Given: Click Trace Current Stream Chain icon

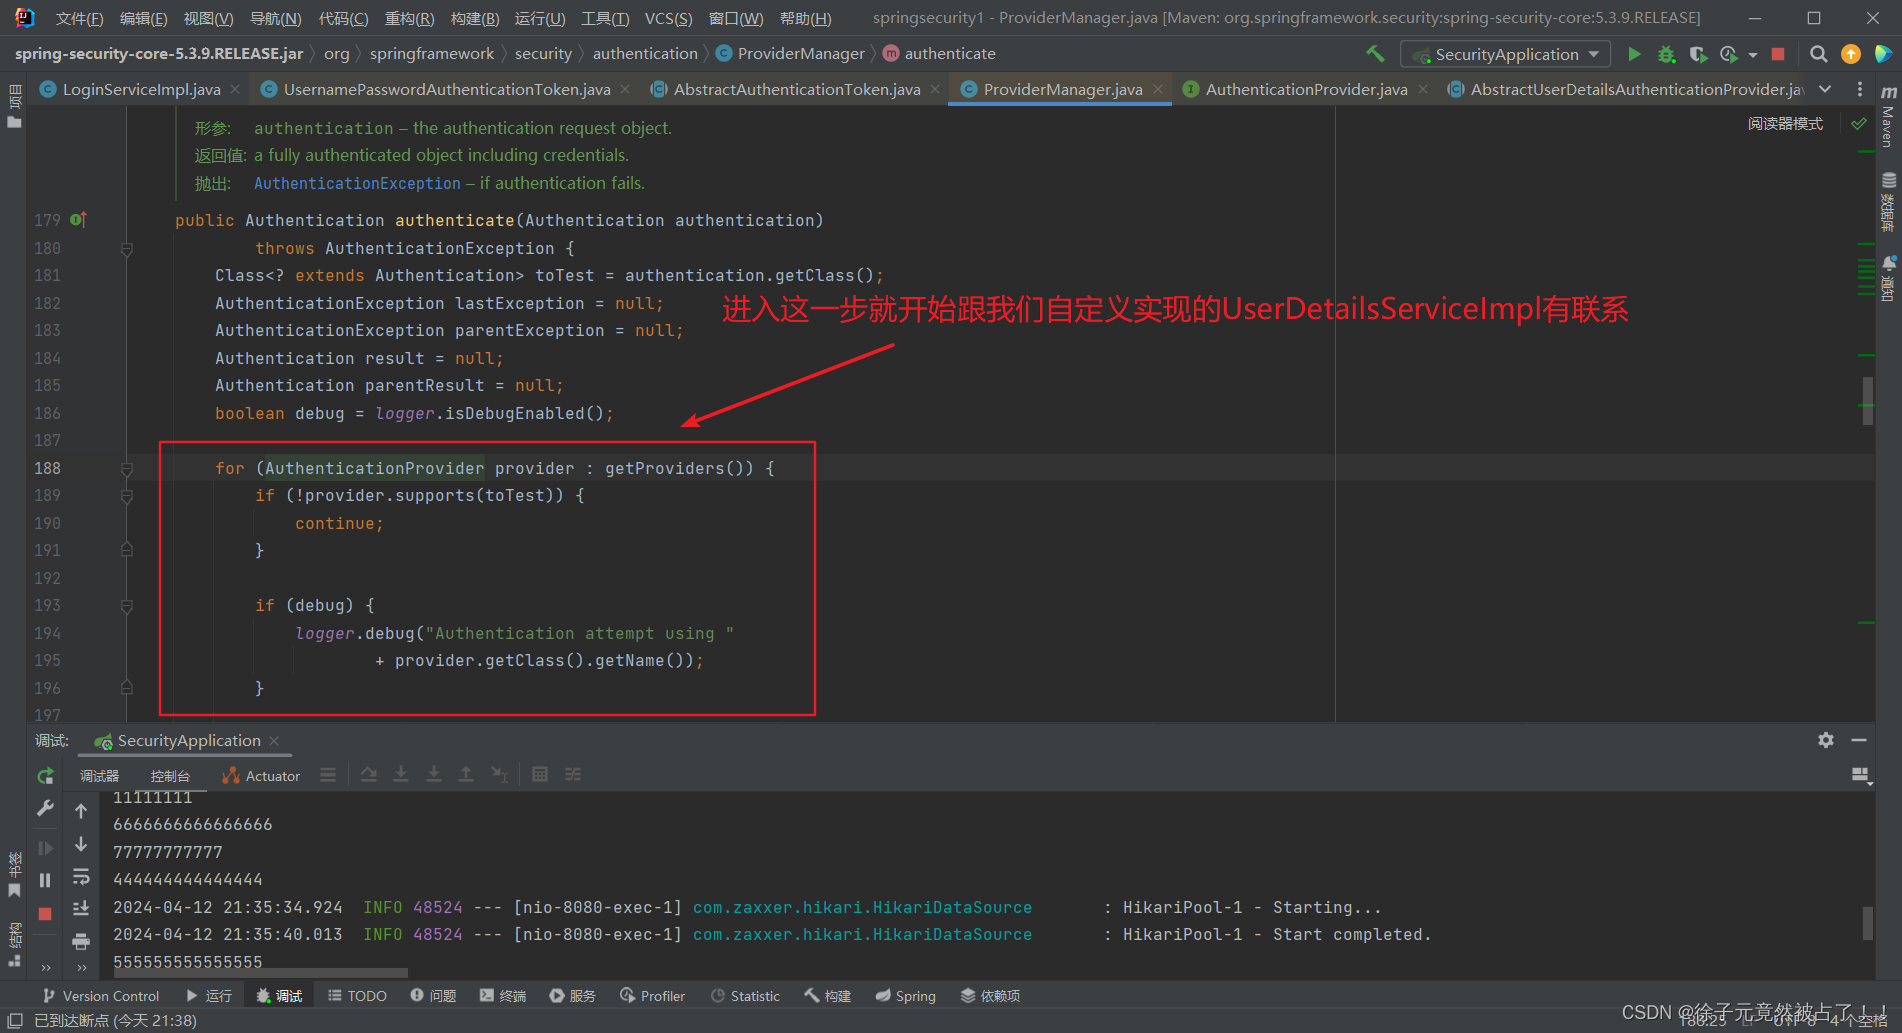Looking at the screenshot, I should (573, 775).
